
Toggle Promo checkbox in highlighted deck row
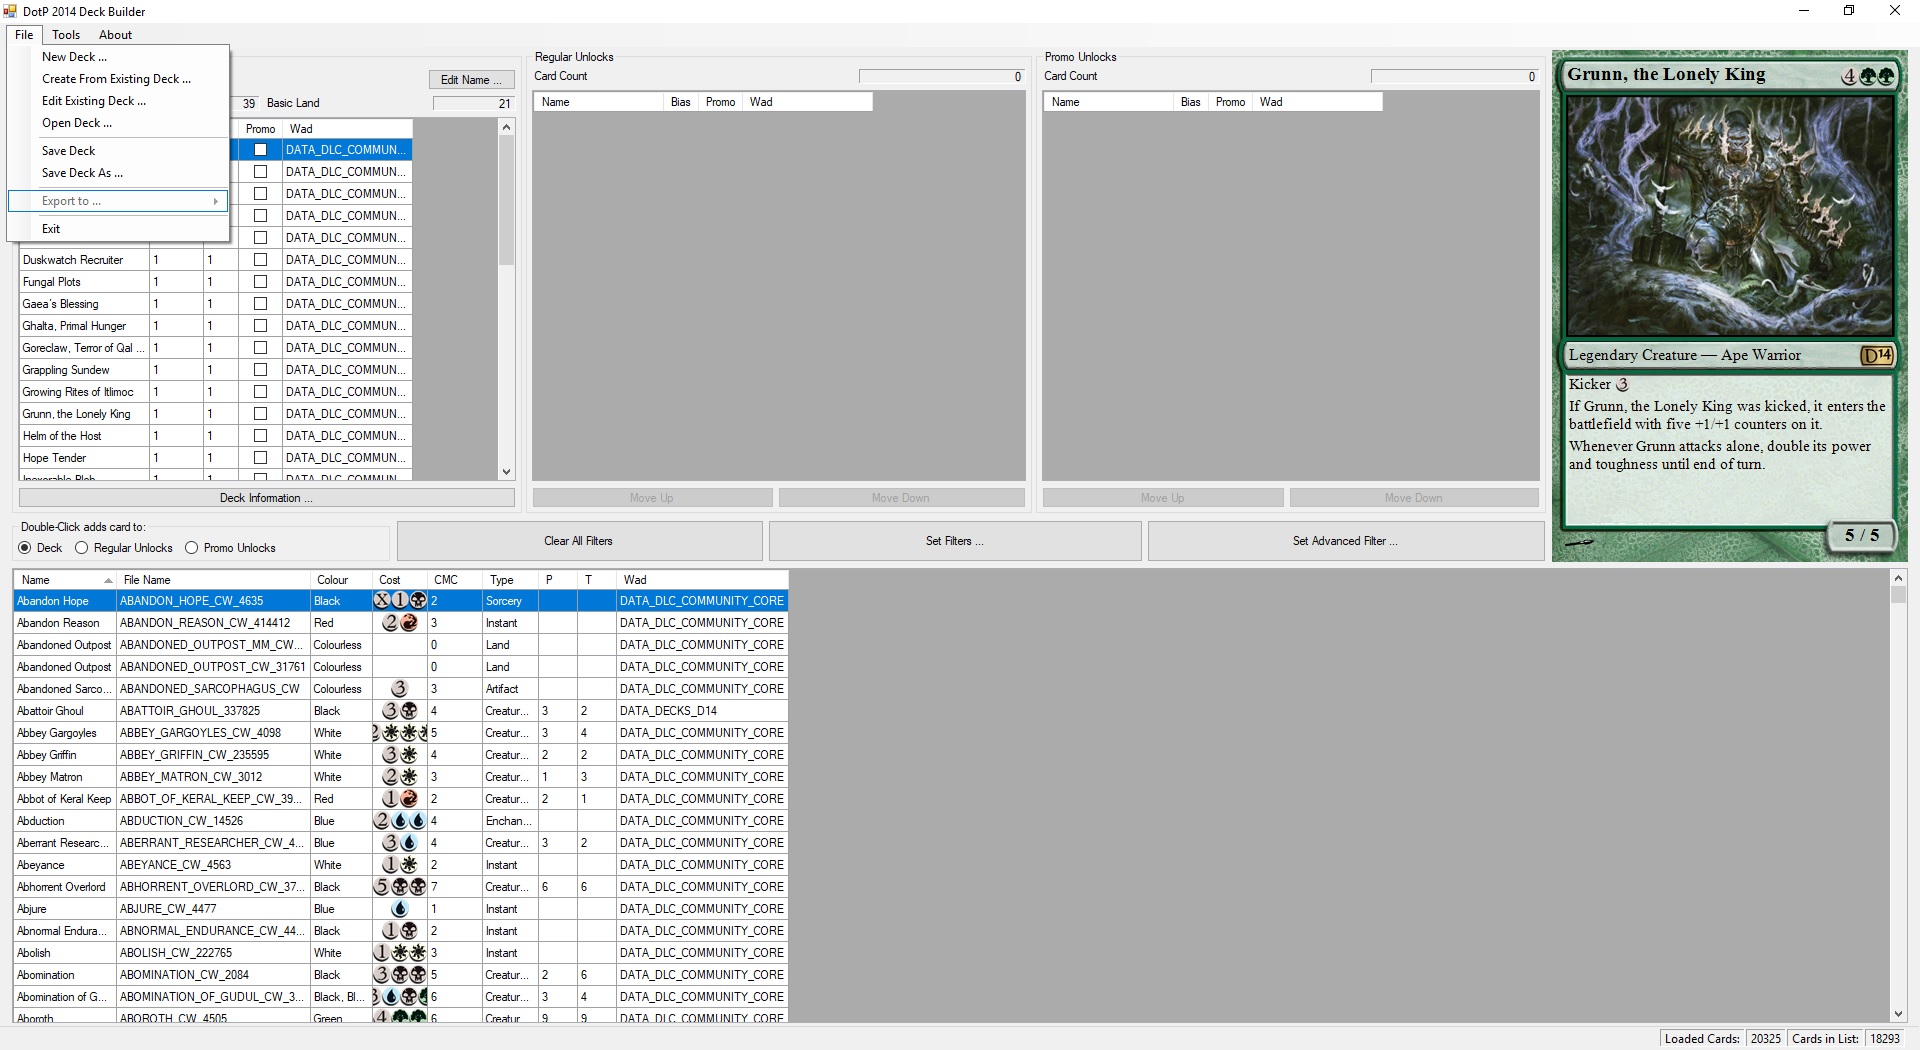pyautogui.click(x=261, y=150)
